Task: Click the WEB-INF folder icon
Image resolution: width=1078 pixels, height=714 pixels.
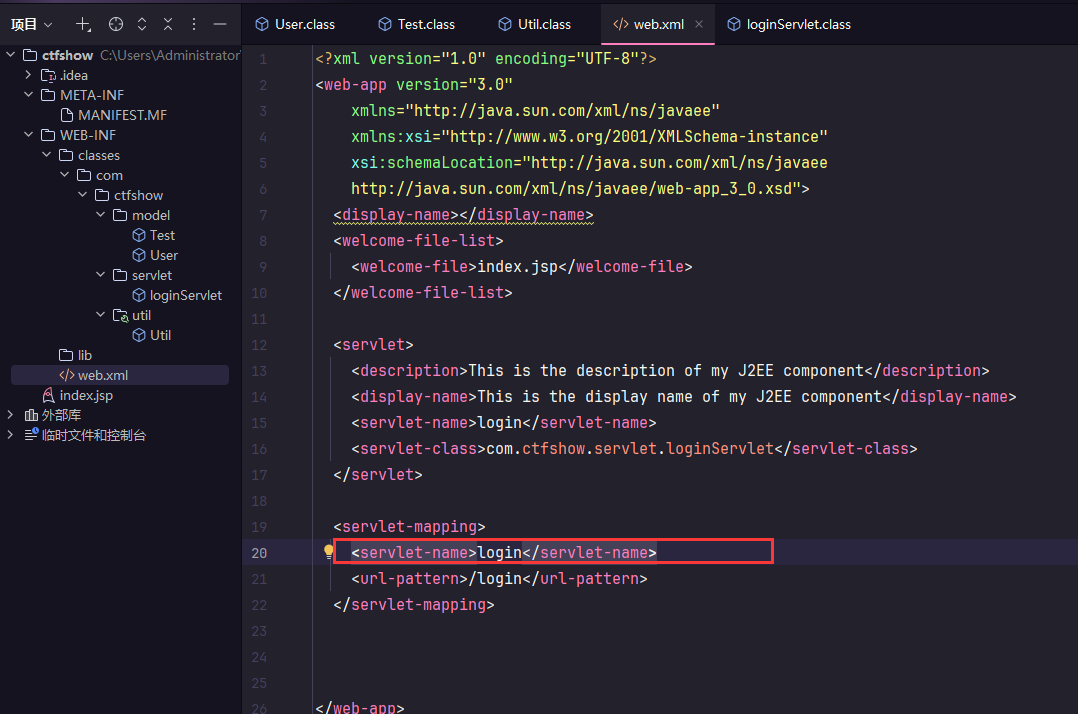Action: (x=48, y=135)
